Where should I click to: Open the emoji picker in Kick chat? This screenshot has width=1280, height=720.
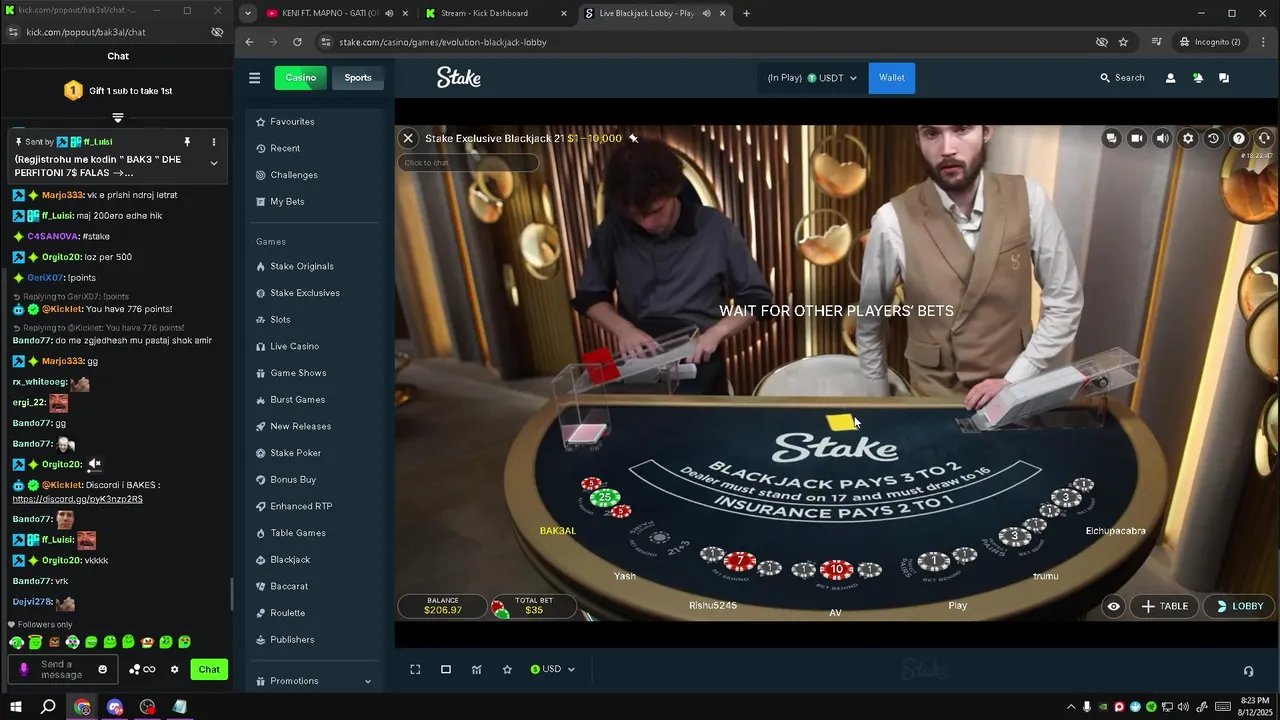pyautogui.click(x=102, y=670)
